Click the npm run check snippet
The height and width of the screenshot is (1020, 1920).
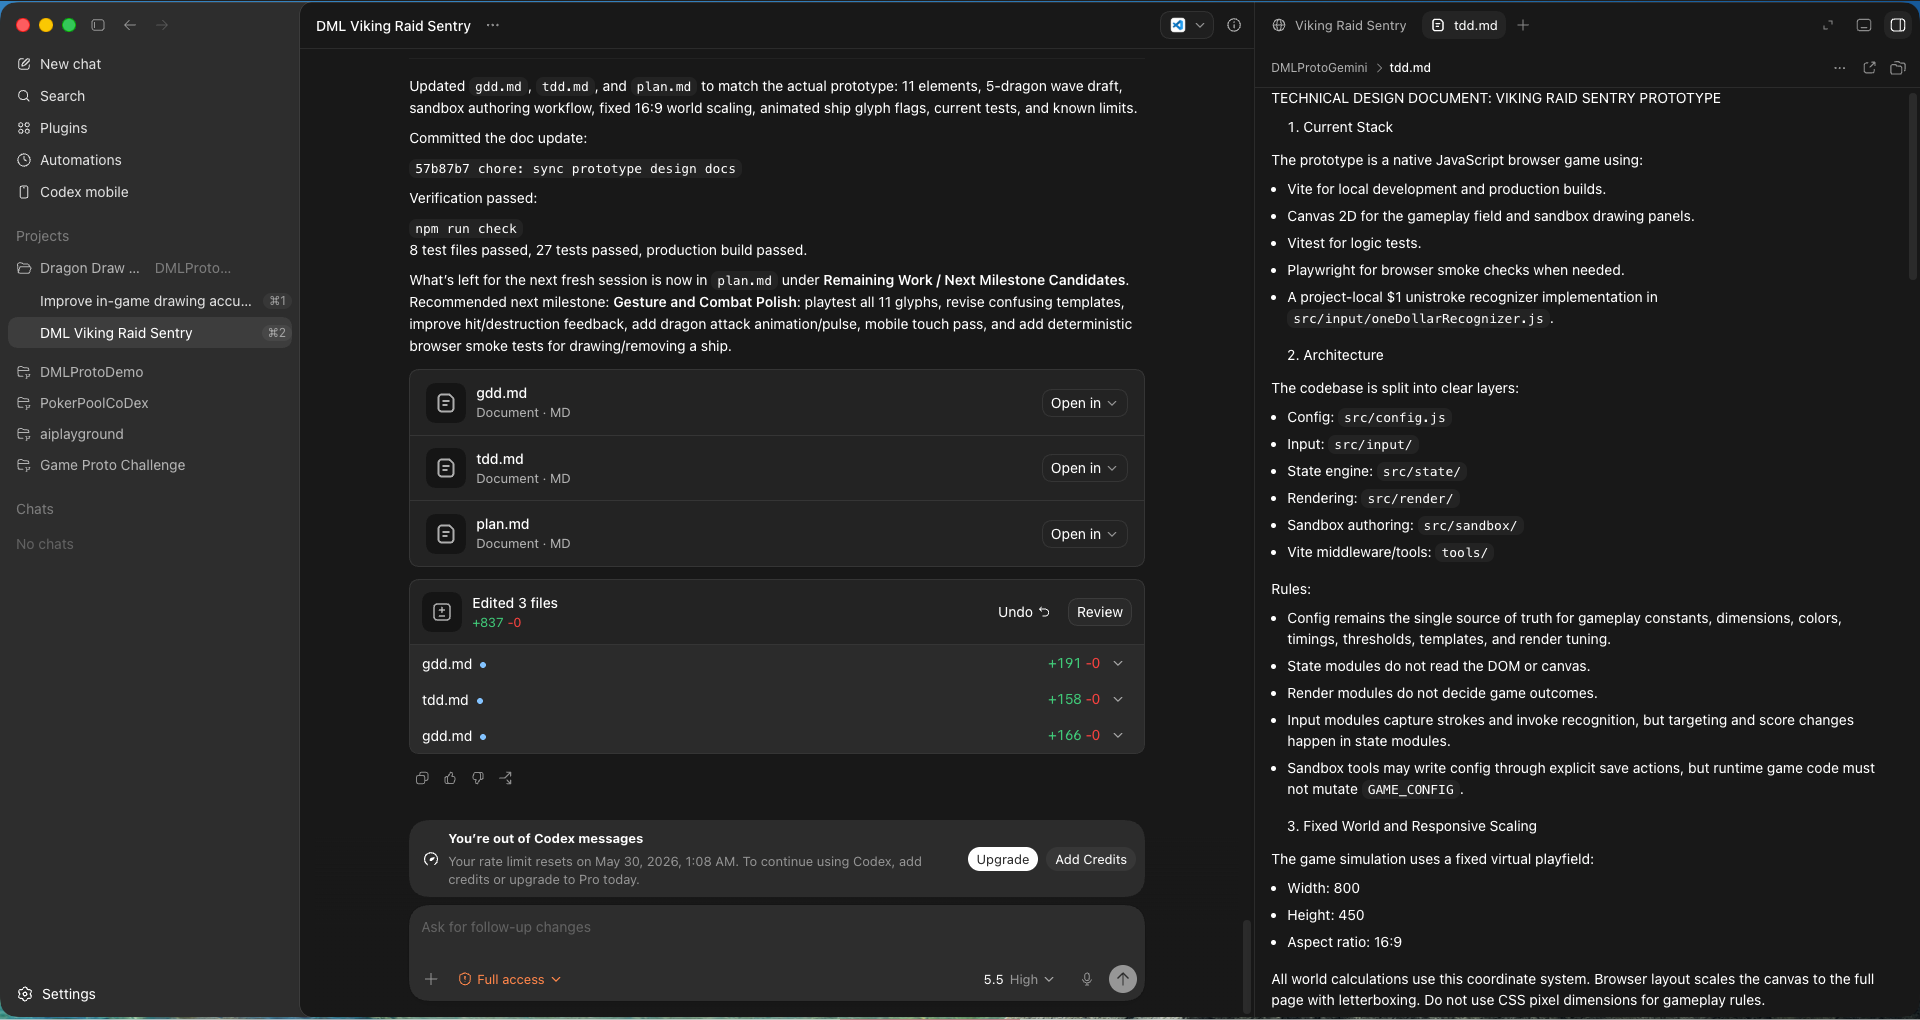coord(466,229)
